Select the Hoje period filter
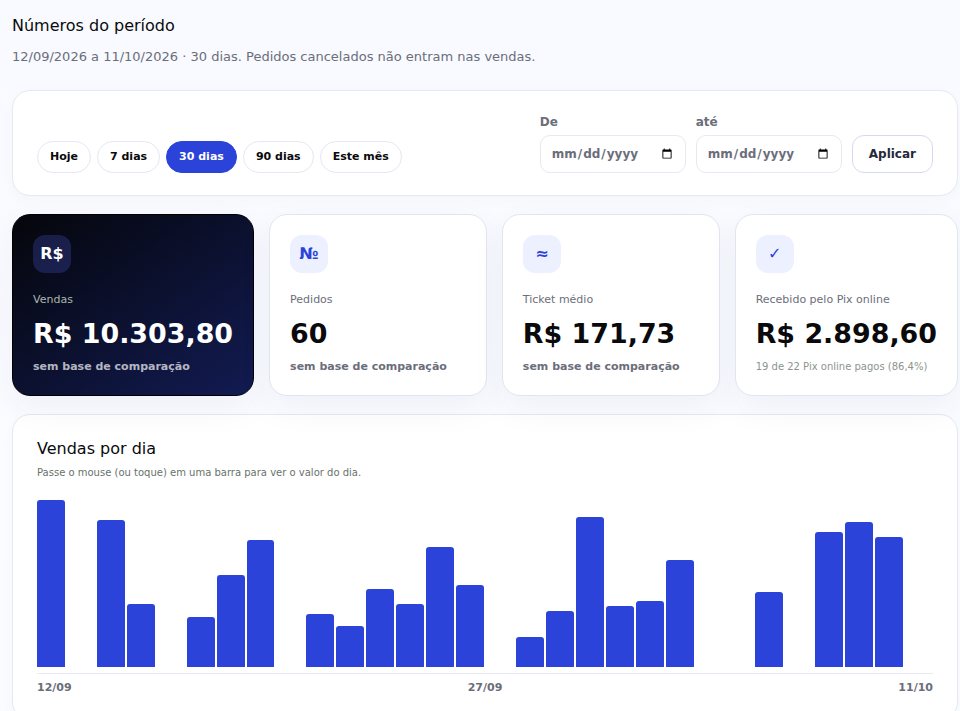Image resolution: width=960 pixels, height=711 pixels. [64, 156]
